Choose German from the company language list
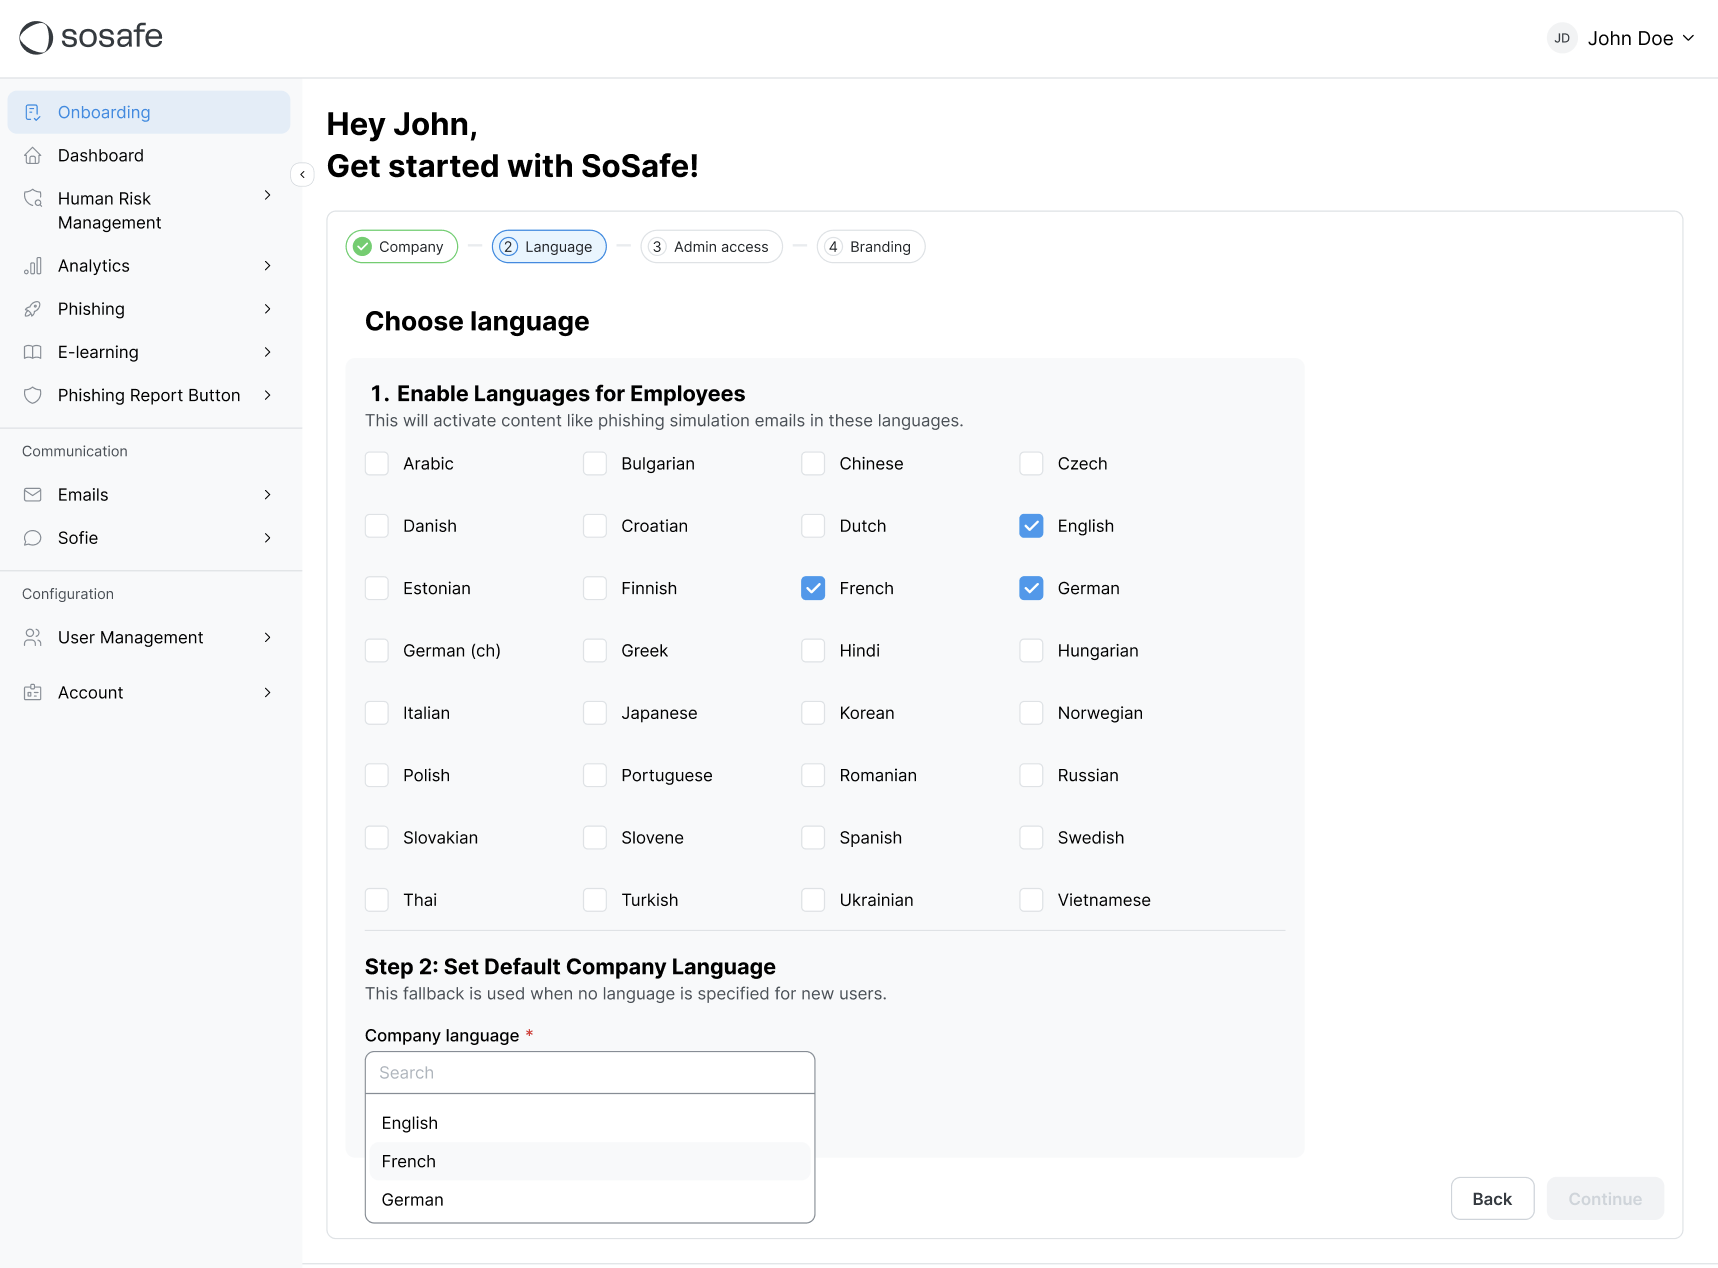 412,1200
